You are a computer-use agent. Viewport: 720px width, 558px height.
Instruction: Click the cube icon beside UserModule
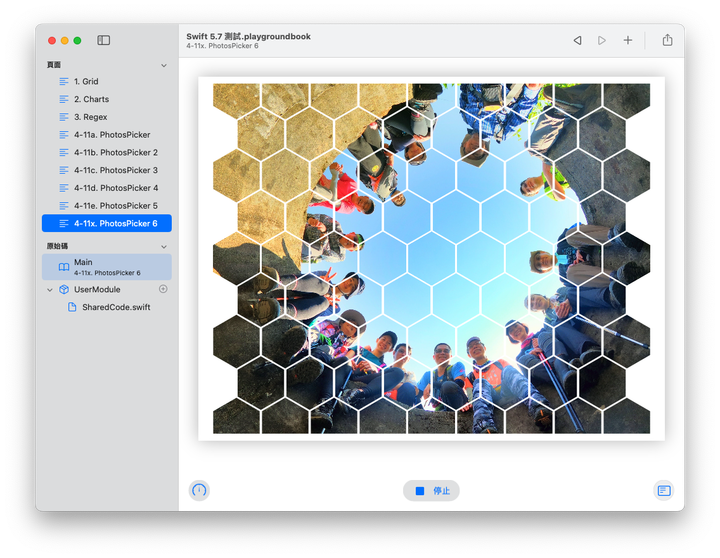64,289
